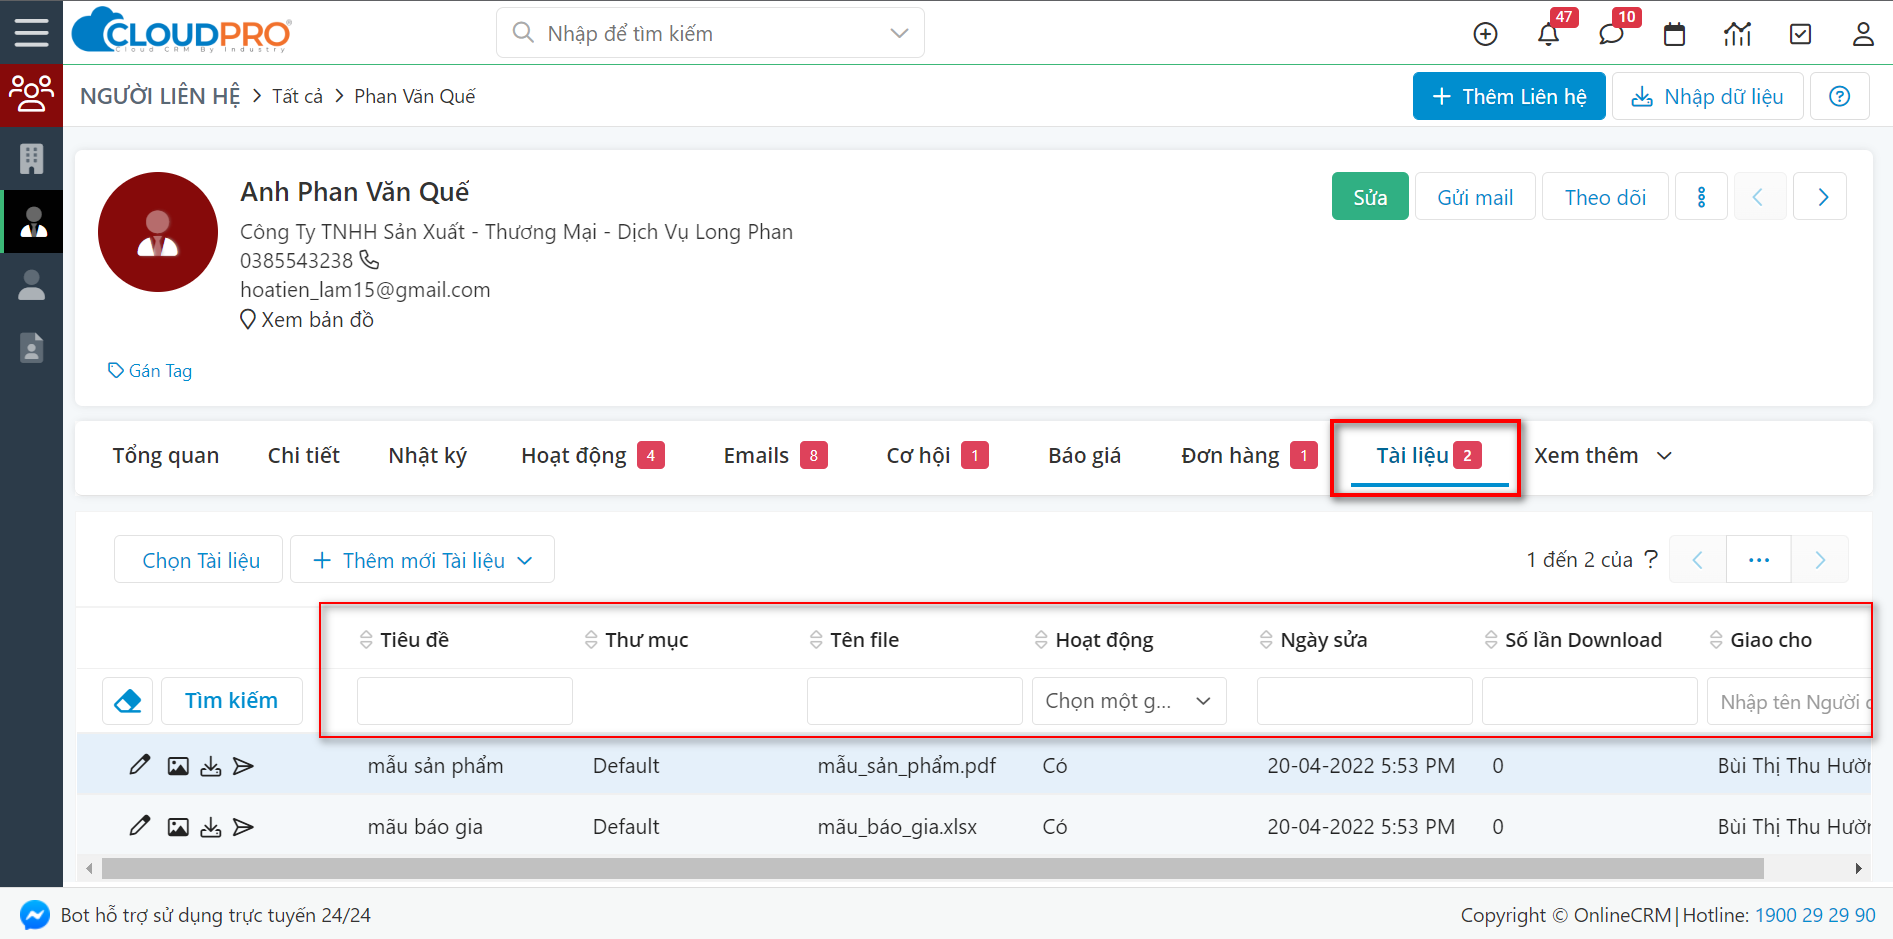The width and height of the screenshot is (1893, 939).
Task: Focus the Nhập để tìm kiếm search box
Action: tap(710, 33)
